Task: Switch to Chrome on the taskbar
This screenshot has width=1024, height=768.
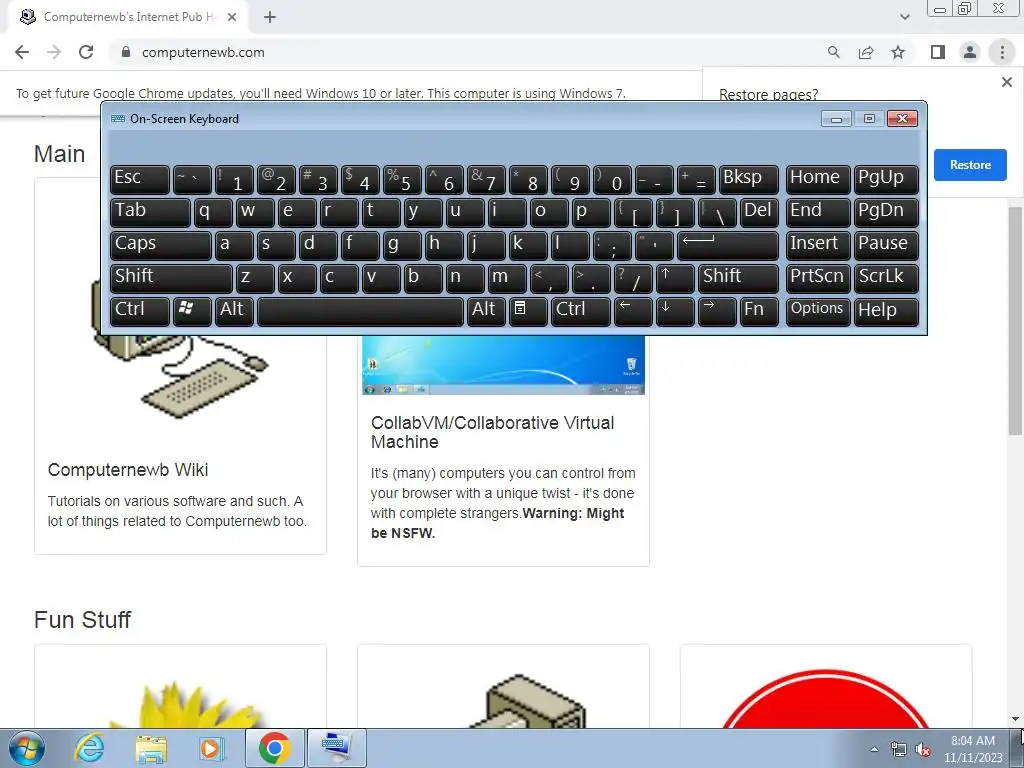Action: click(x=274, y=748)
